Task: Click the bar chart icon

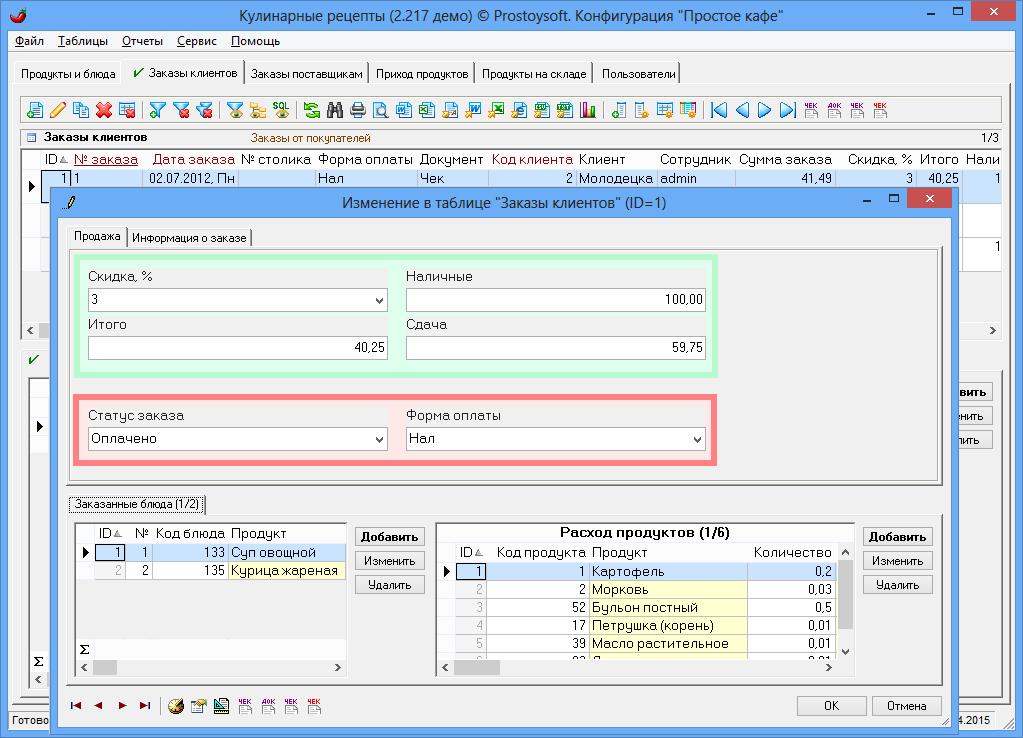Action: 588,110
